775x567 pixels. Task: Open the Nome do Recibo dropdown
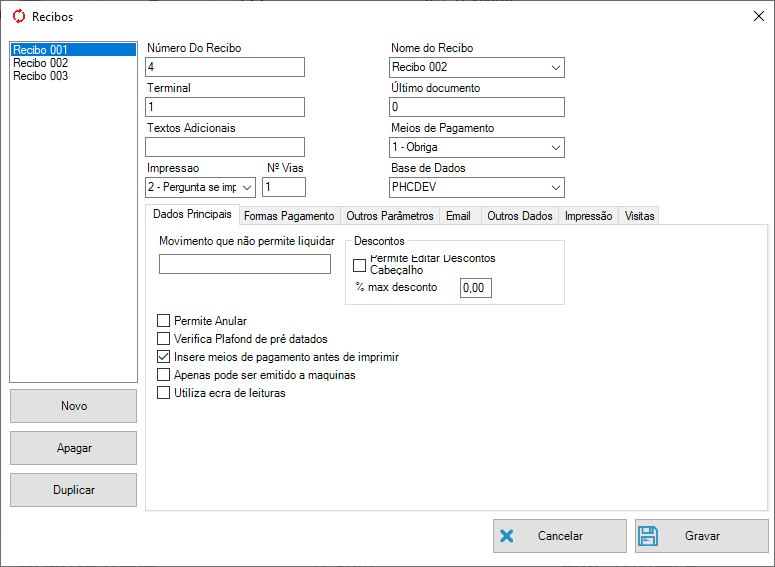click(x=555, y=68)
